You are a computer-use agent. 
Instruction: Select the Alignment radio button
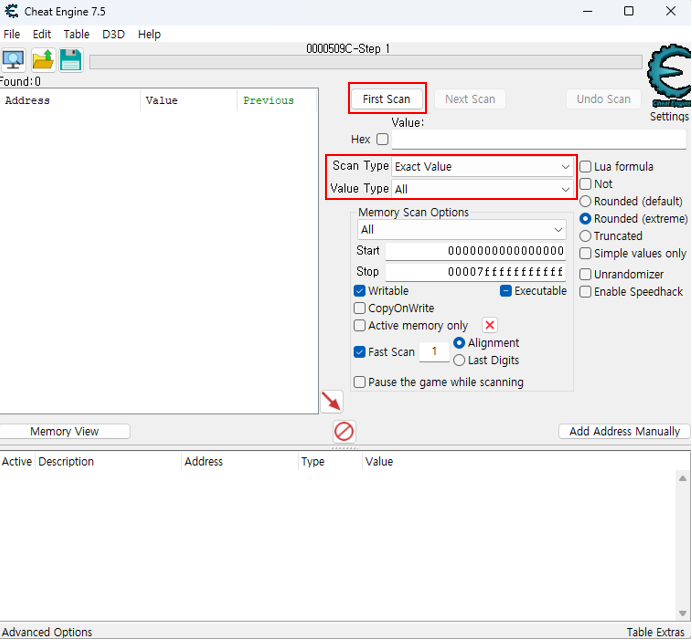(459, 343)
